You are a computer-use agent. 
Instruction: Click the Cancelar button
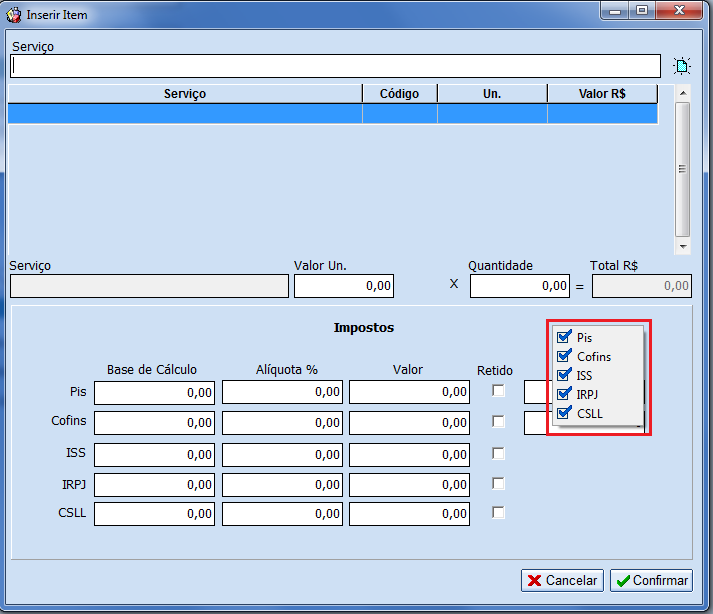click(x=562, y=581)
